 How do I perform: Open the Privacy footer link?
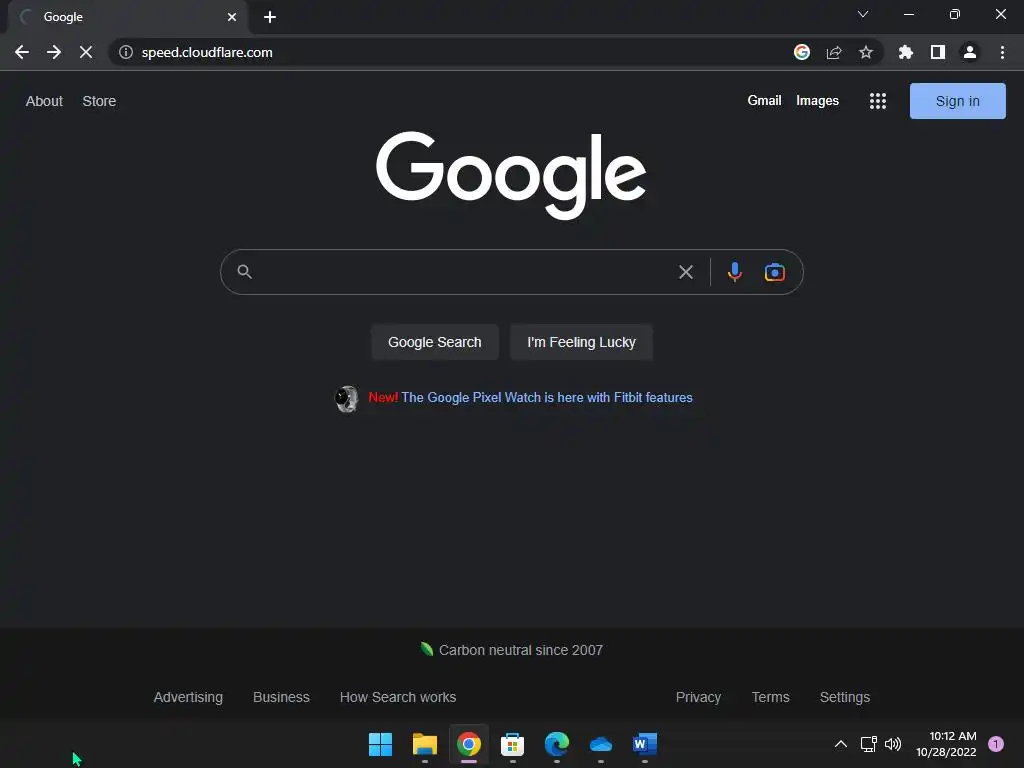pos(698,697)
